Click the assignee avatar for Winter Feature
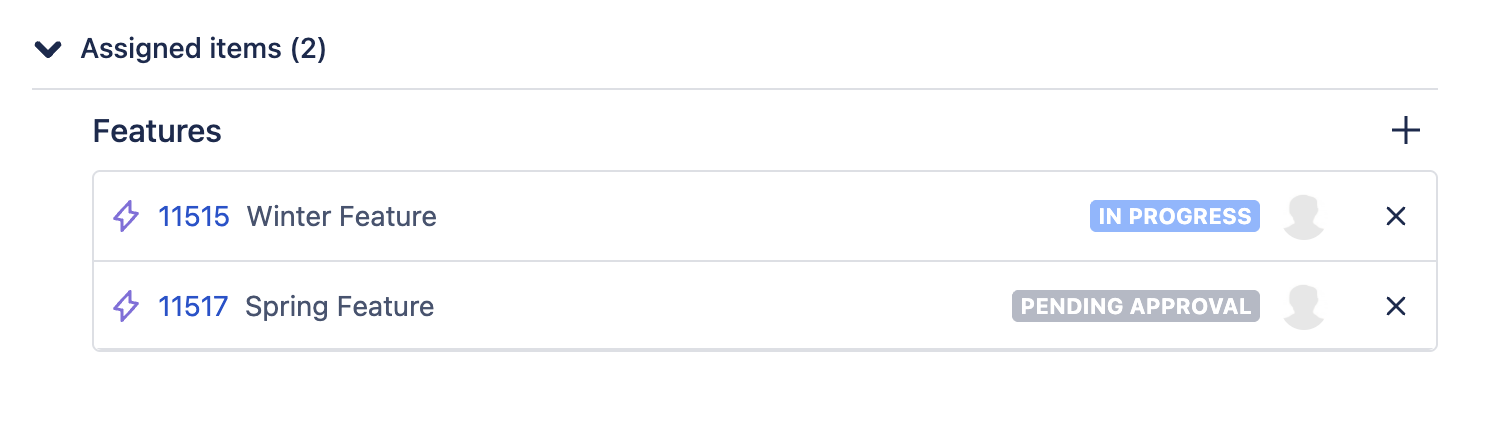 coord(1303,216)
